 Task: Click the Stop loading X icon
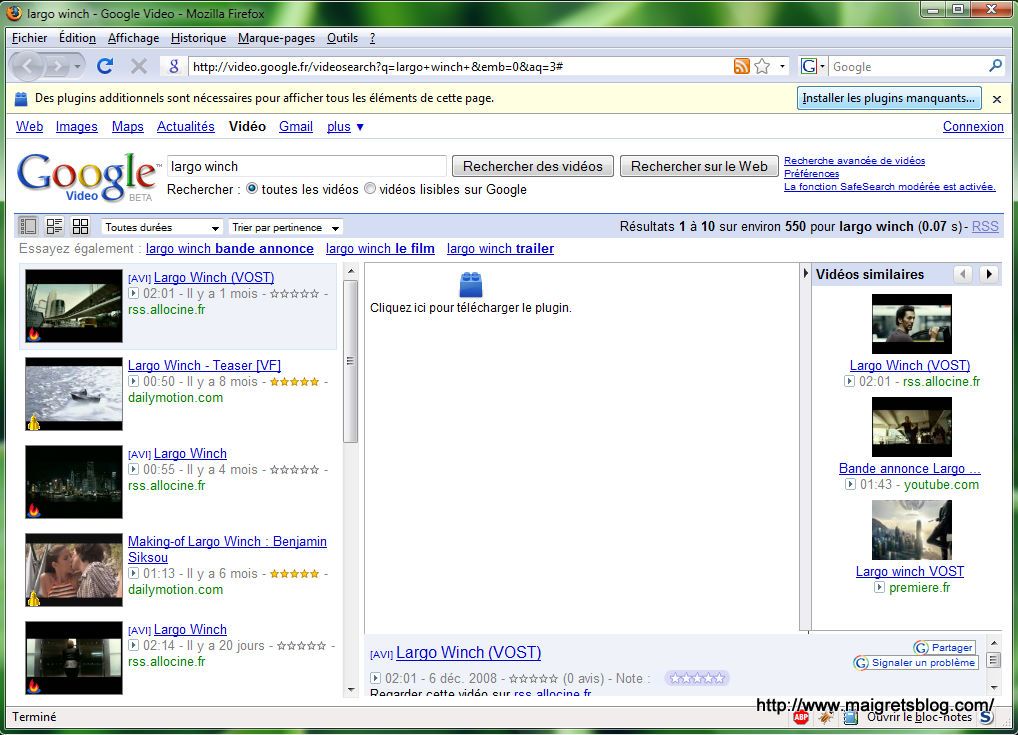click(138, 66)
